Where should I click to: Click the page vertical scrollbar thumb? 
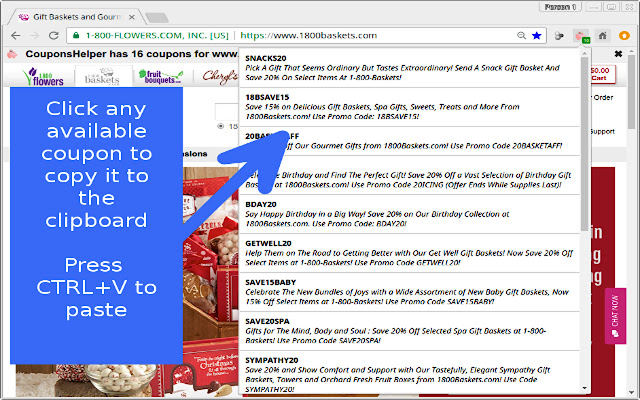point(631,92)
